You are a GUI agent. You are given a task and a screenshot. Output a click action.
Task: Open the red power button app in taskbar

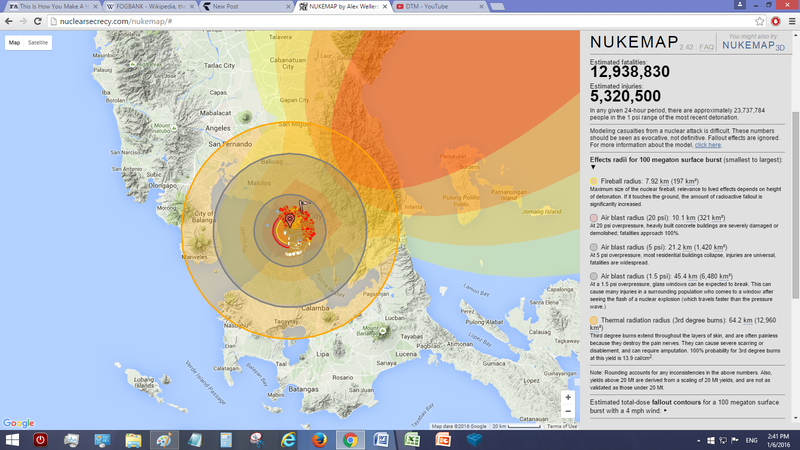coord(40,440)
